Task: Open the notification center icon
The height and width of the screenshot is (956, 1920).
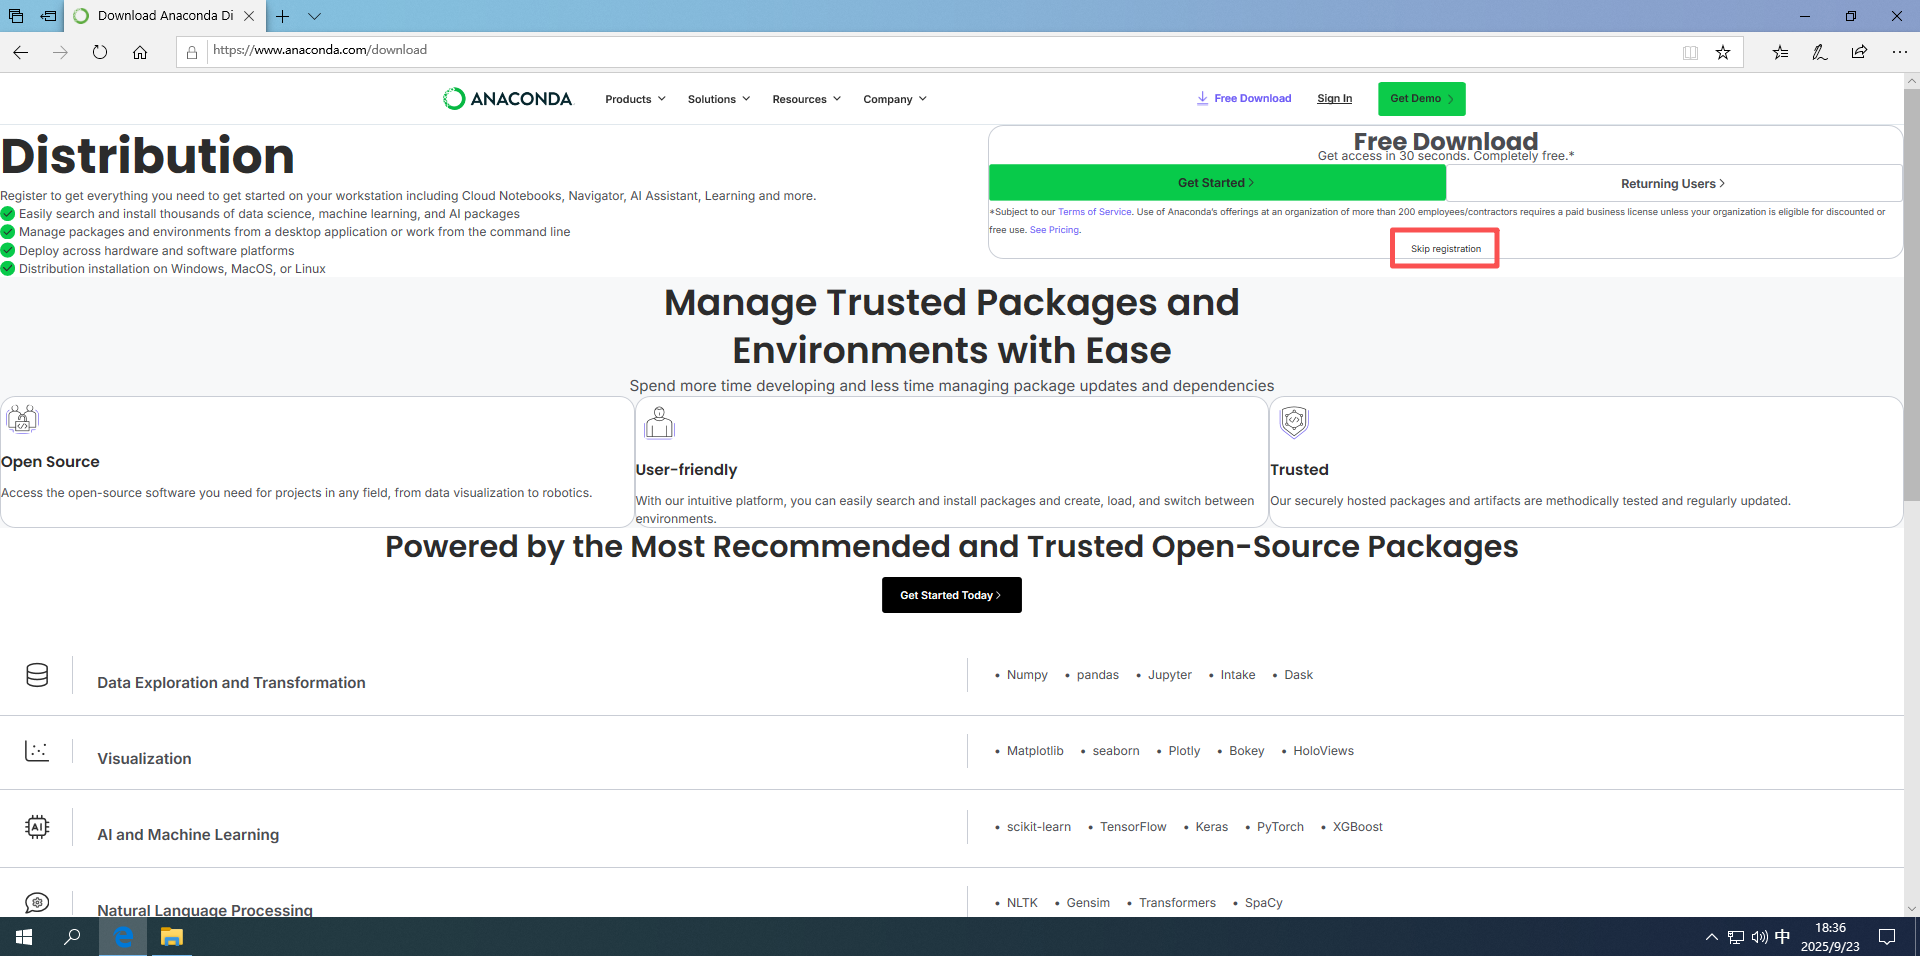Action: pyautogui.click(x=1887, y=937)
